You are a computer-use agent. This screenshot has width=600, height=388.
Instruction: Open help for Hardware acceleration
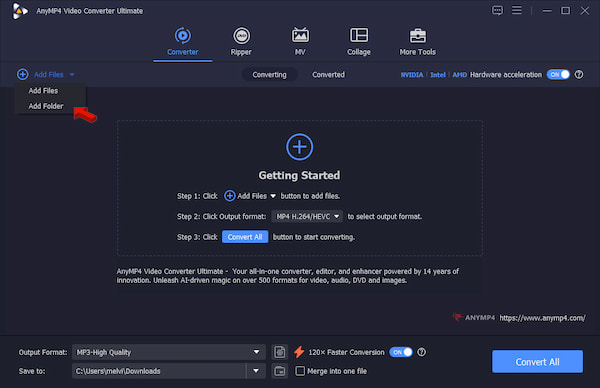579,75
